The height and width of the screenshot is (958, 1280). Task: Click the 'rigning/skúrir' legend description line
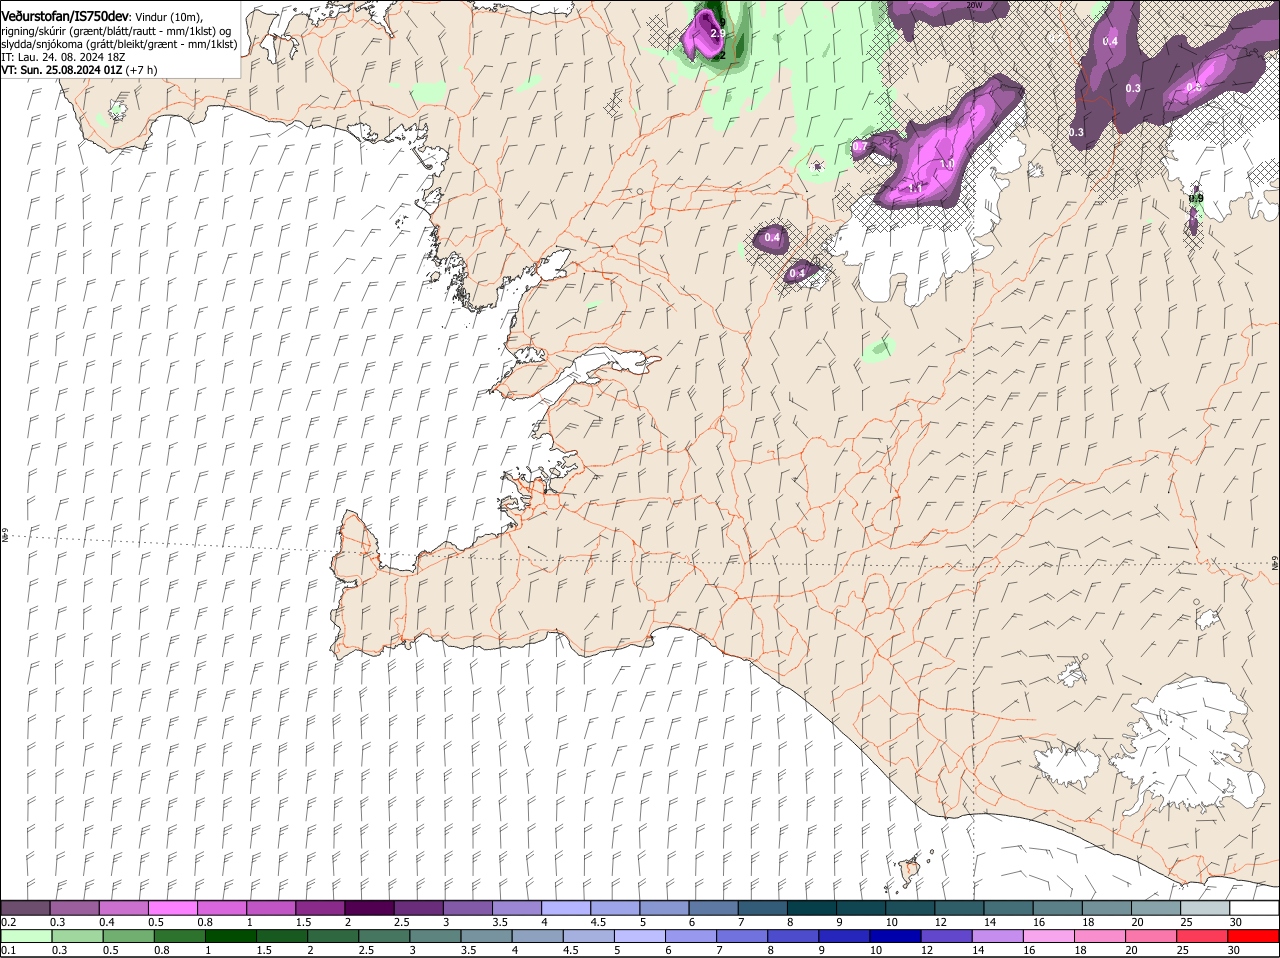[x=117, y=30]
